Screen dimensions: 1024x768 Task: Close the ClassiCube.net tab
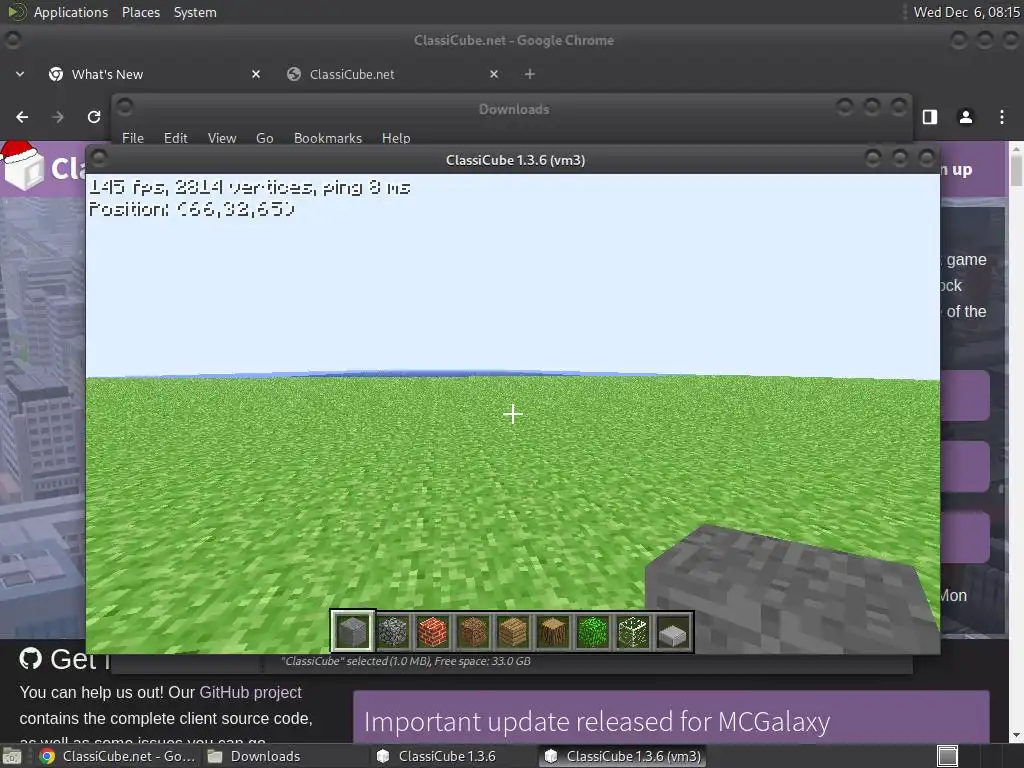(x=494, y=74)
